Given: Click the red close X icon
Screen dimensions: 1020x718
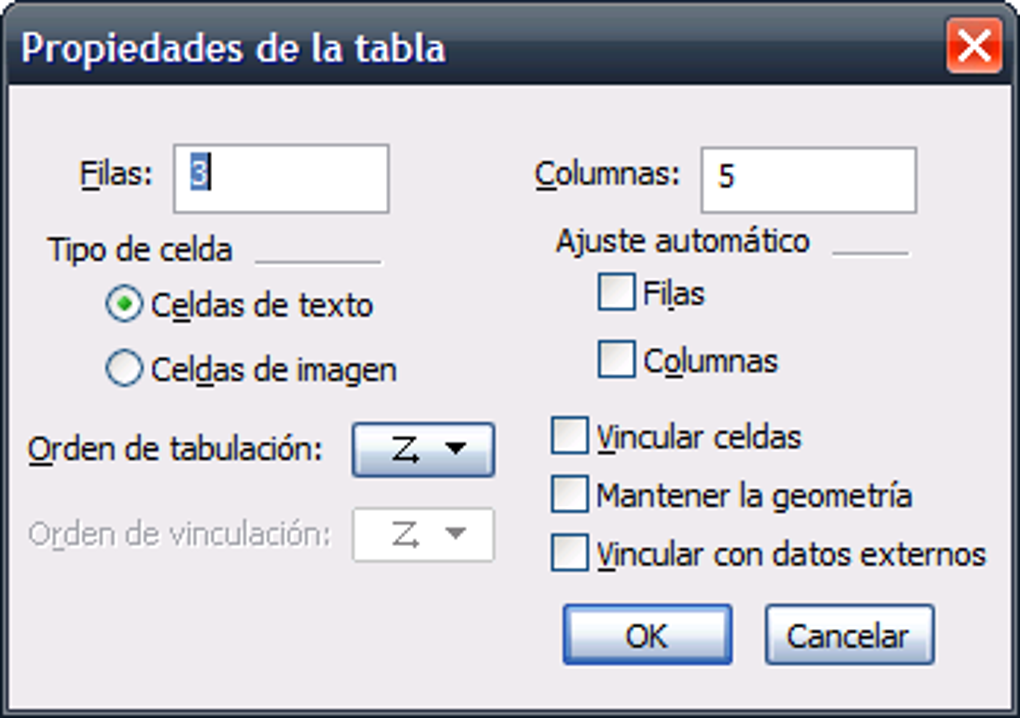Looking at the screenshot, I should click(x=973, y=47).
